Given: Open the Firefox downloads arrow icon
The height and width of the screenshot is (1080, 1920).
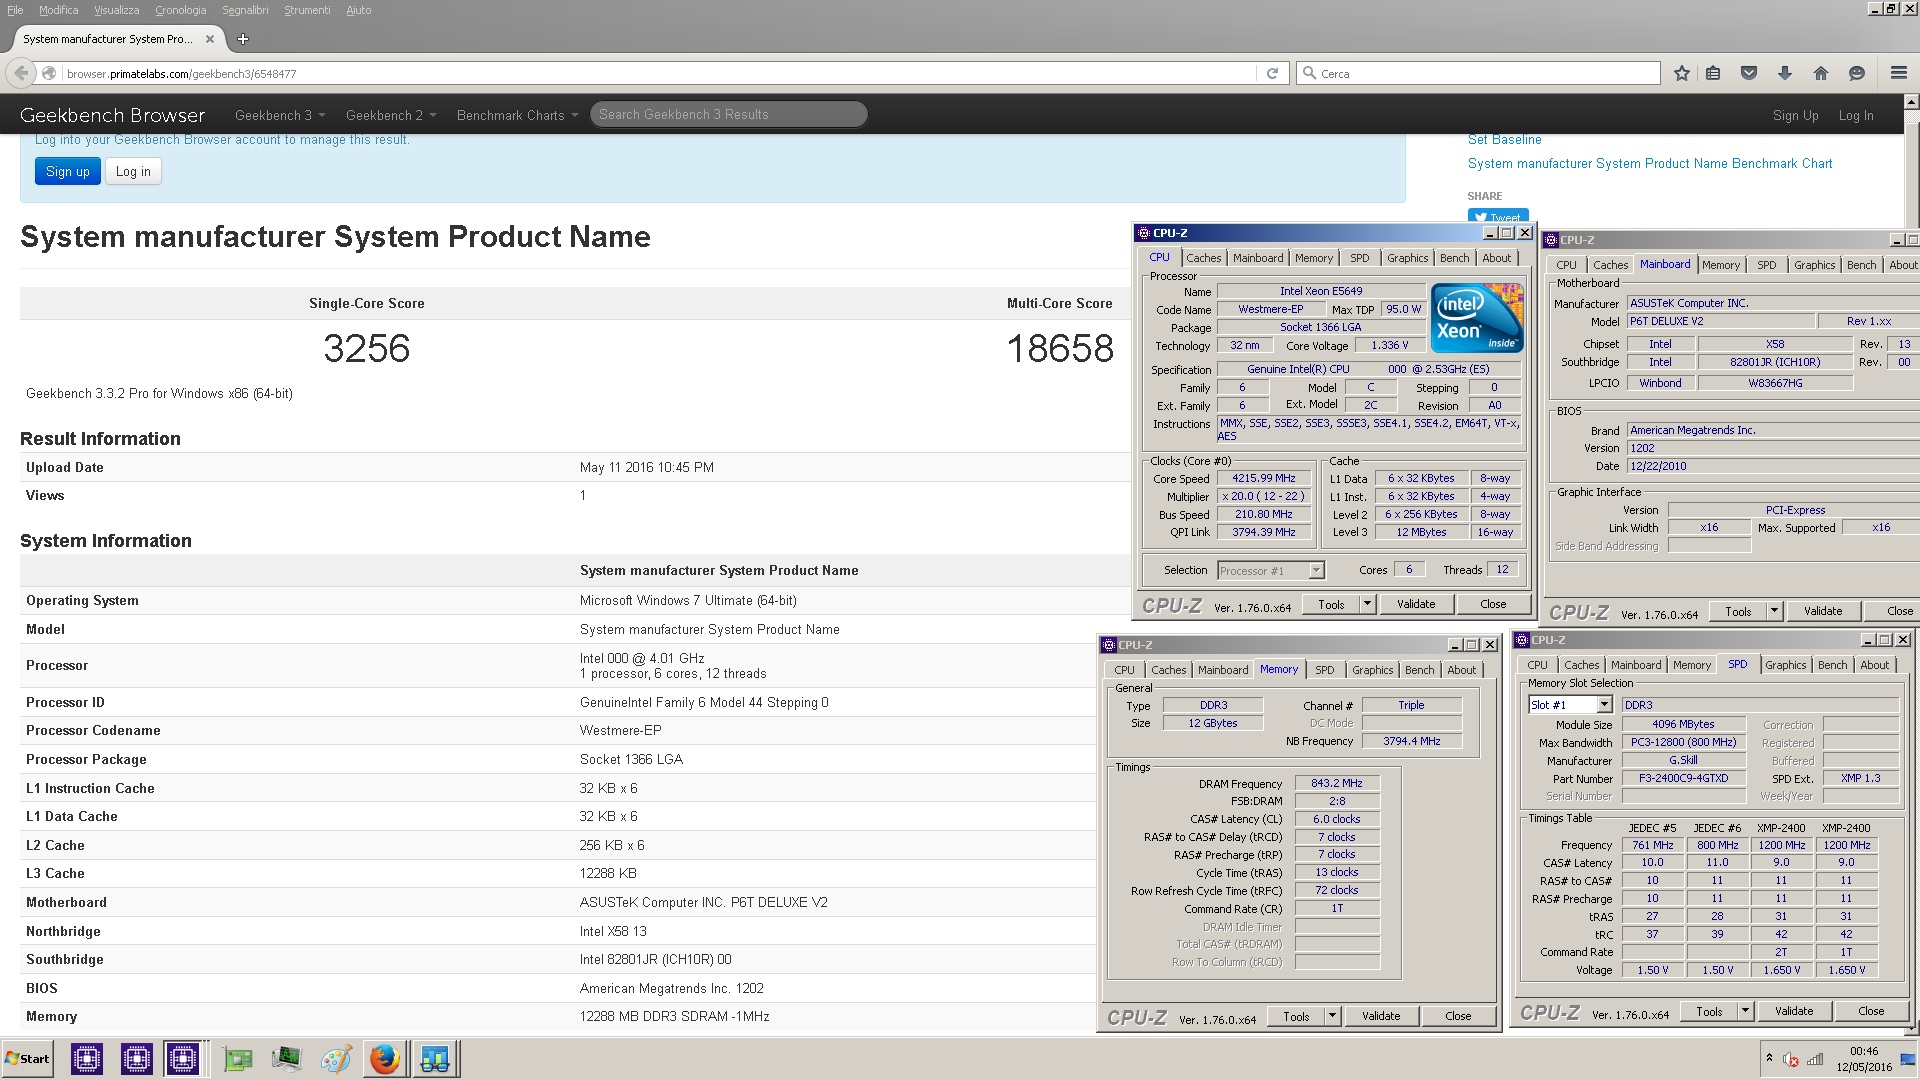Looking at the screenshot, I should [x=1785, y=73].
